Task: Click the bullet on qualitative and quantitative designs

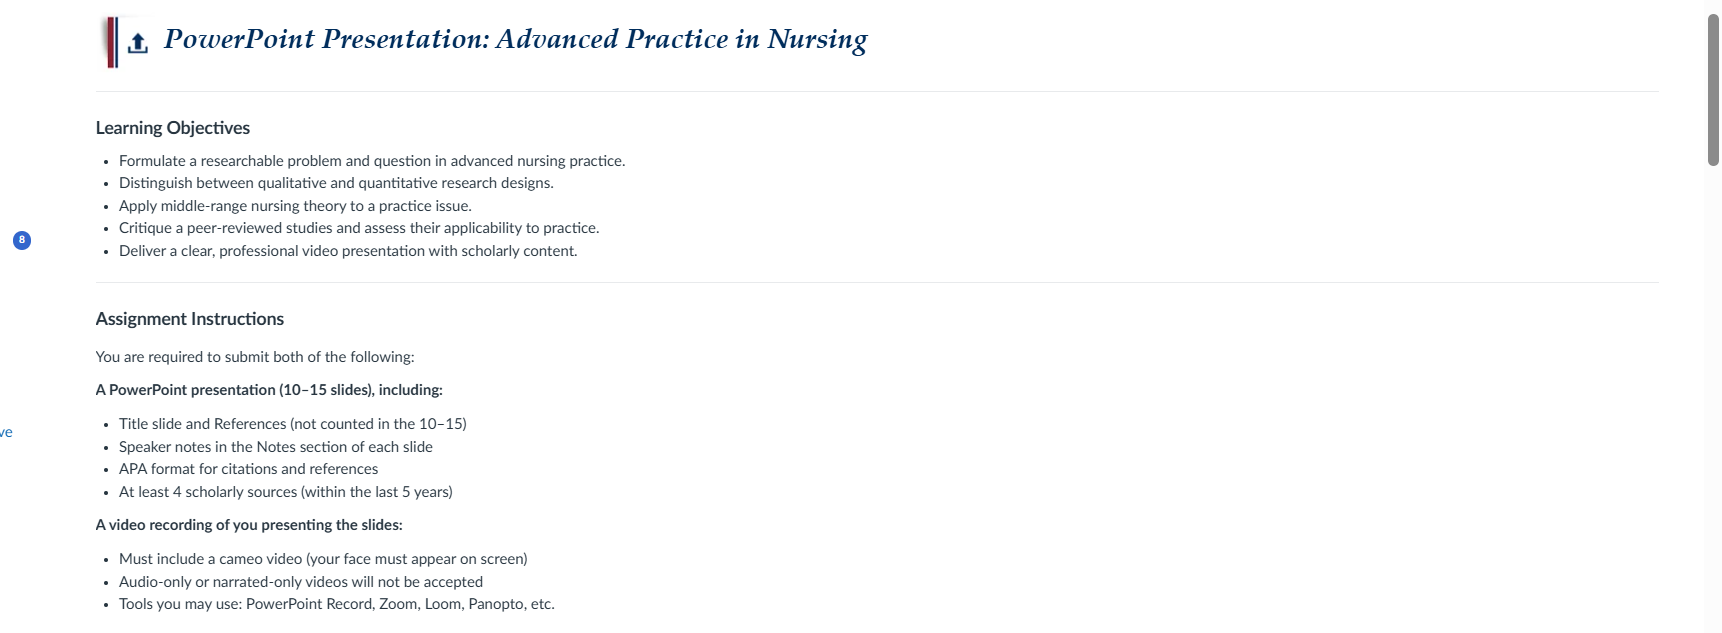Action: [336, 183]
